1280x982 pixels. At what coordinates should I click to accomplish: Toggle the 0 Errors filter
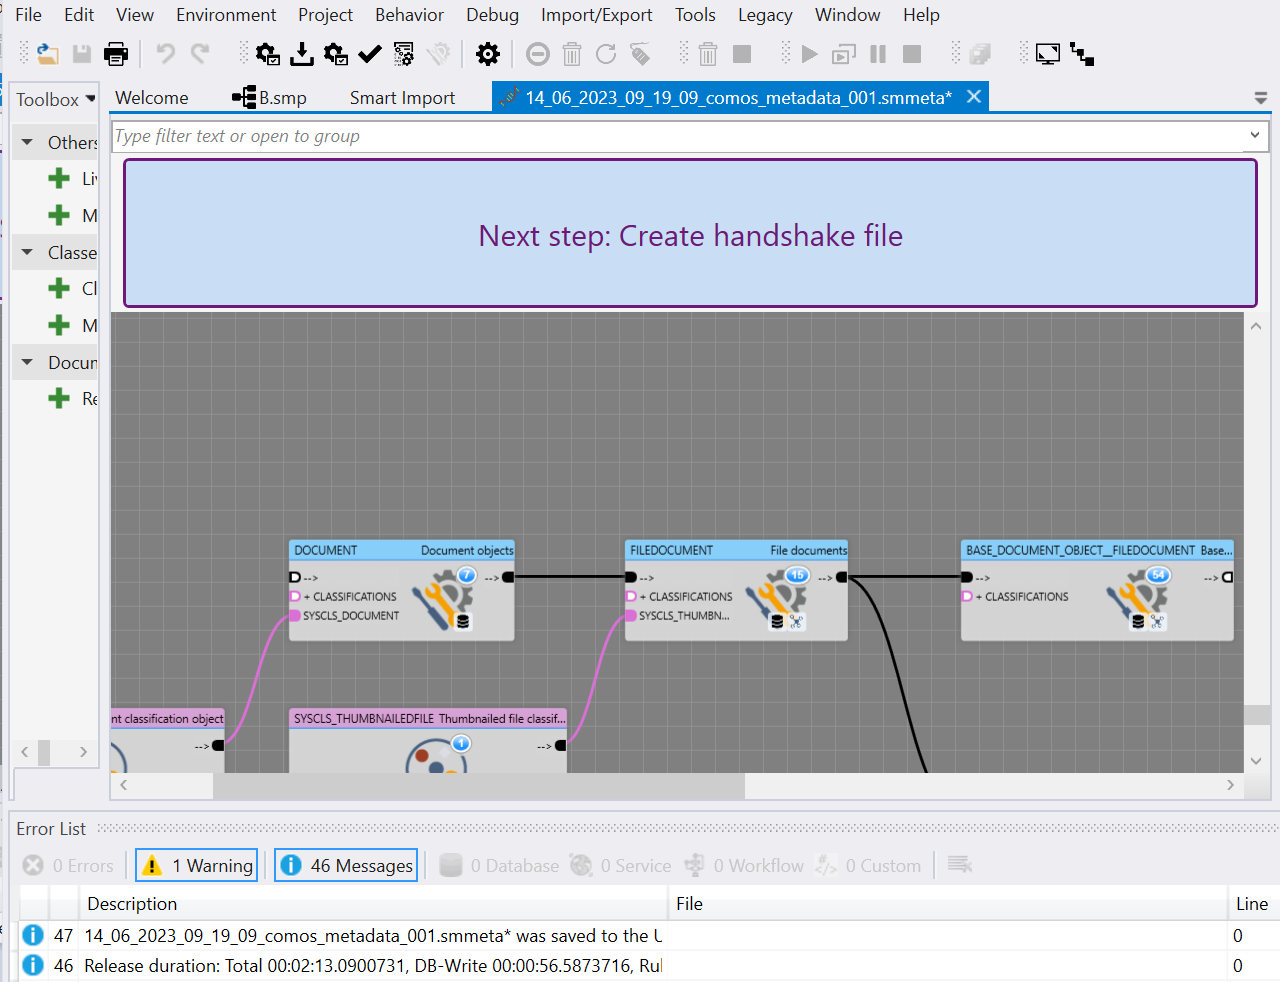(x=69, y=865)
